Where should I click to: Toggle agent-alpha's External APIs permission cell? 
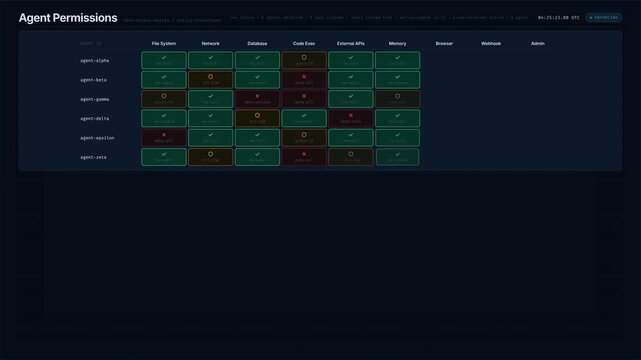pos(351,60)
